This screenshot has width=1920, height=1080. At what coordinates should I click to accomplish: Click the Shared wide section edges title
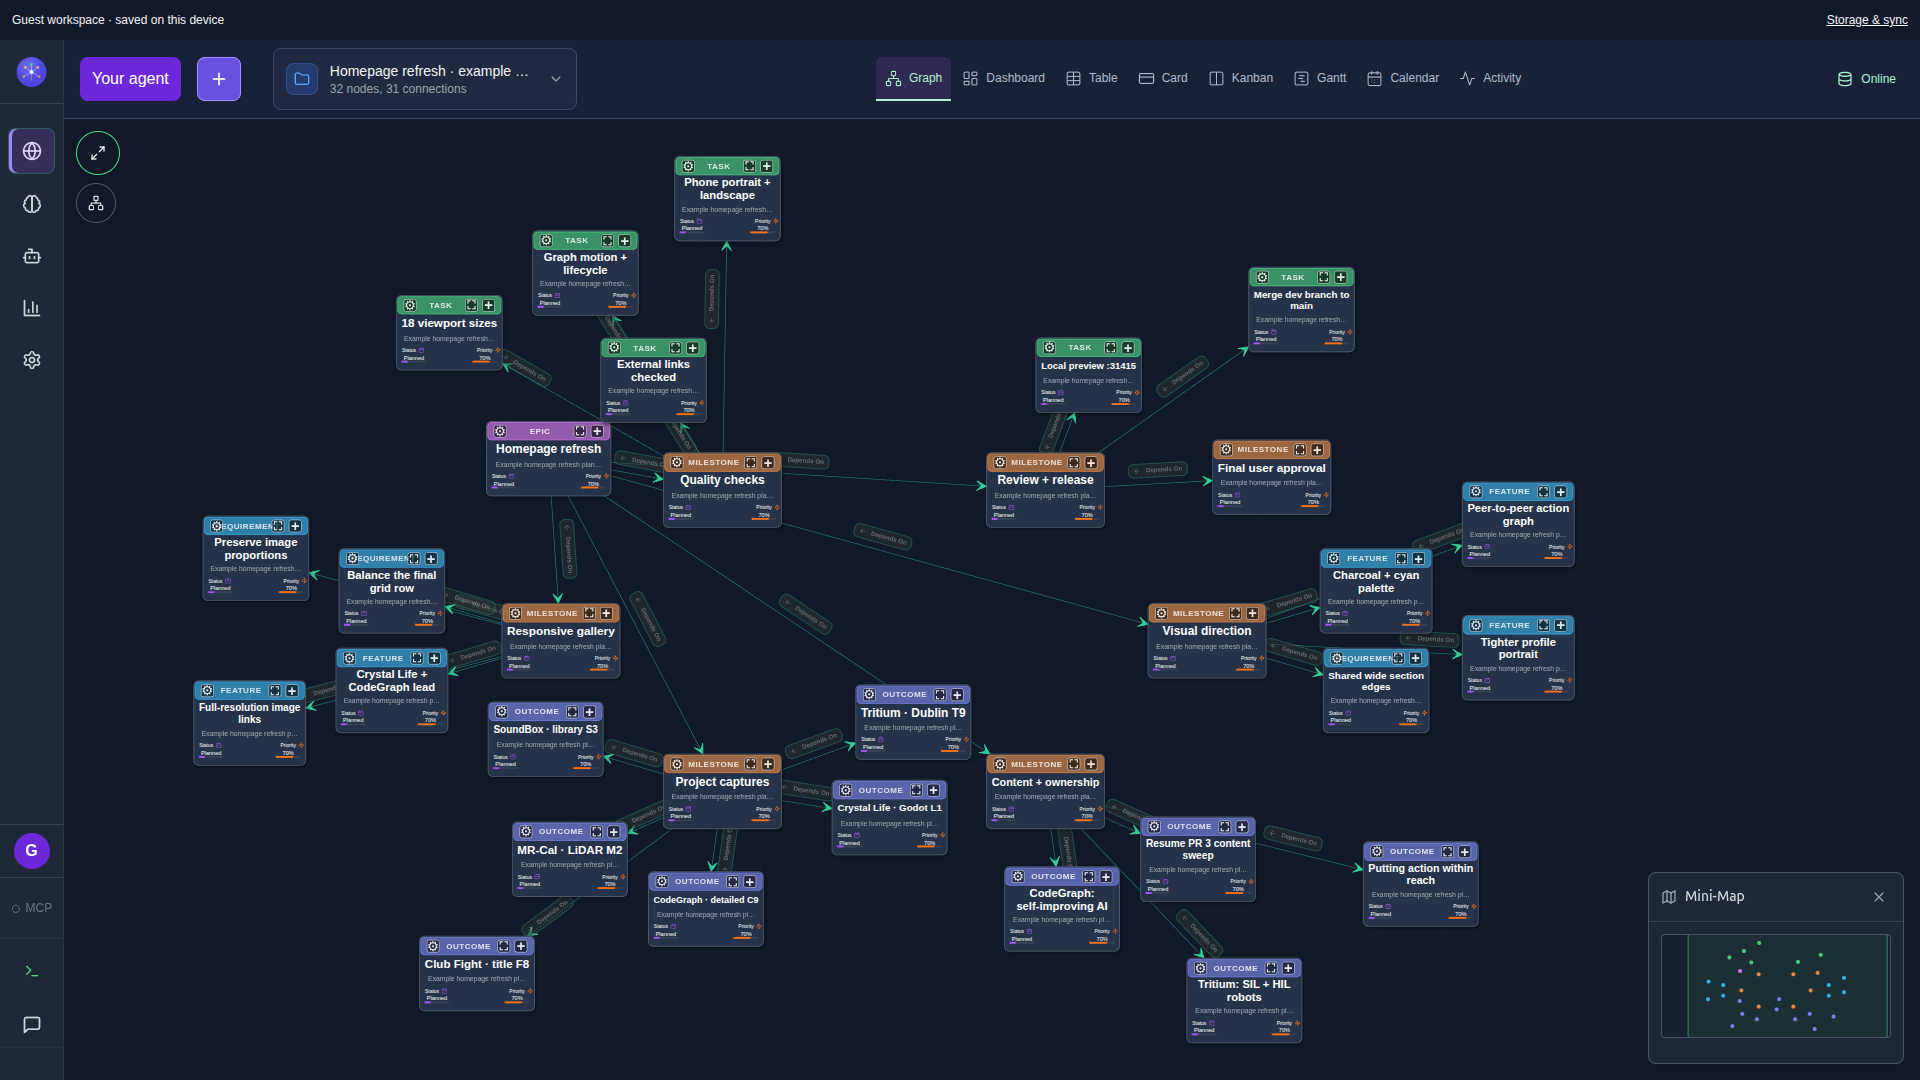(x=1375, y=682)
